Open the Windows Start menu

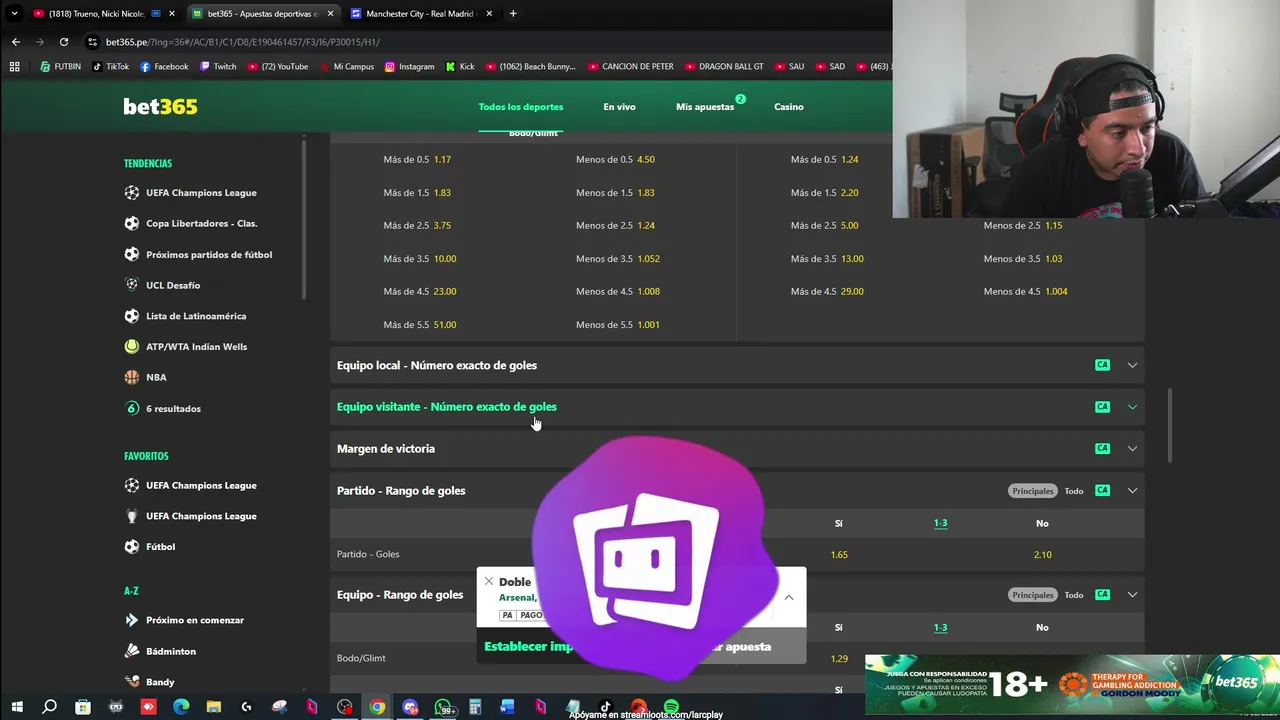coord(17,707)
